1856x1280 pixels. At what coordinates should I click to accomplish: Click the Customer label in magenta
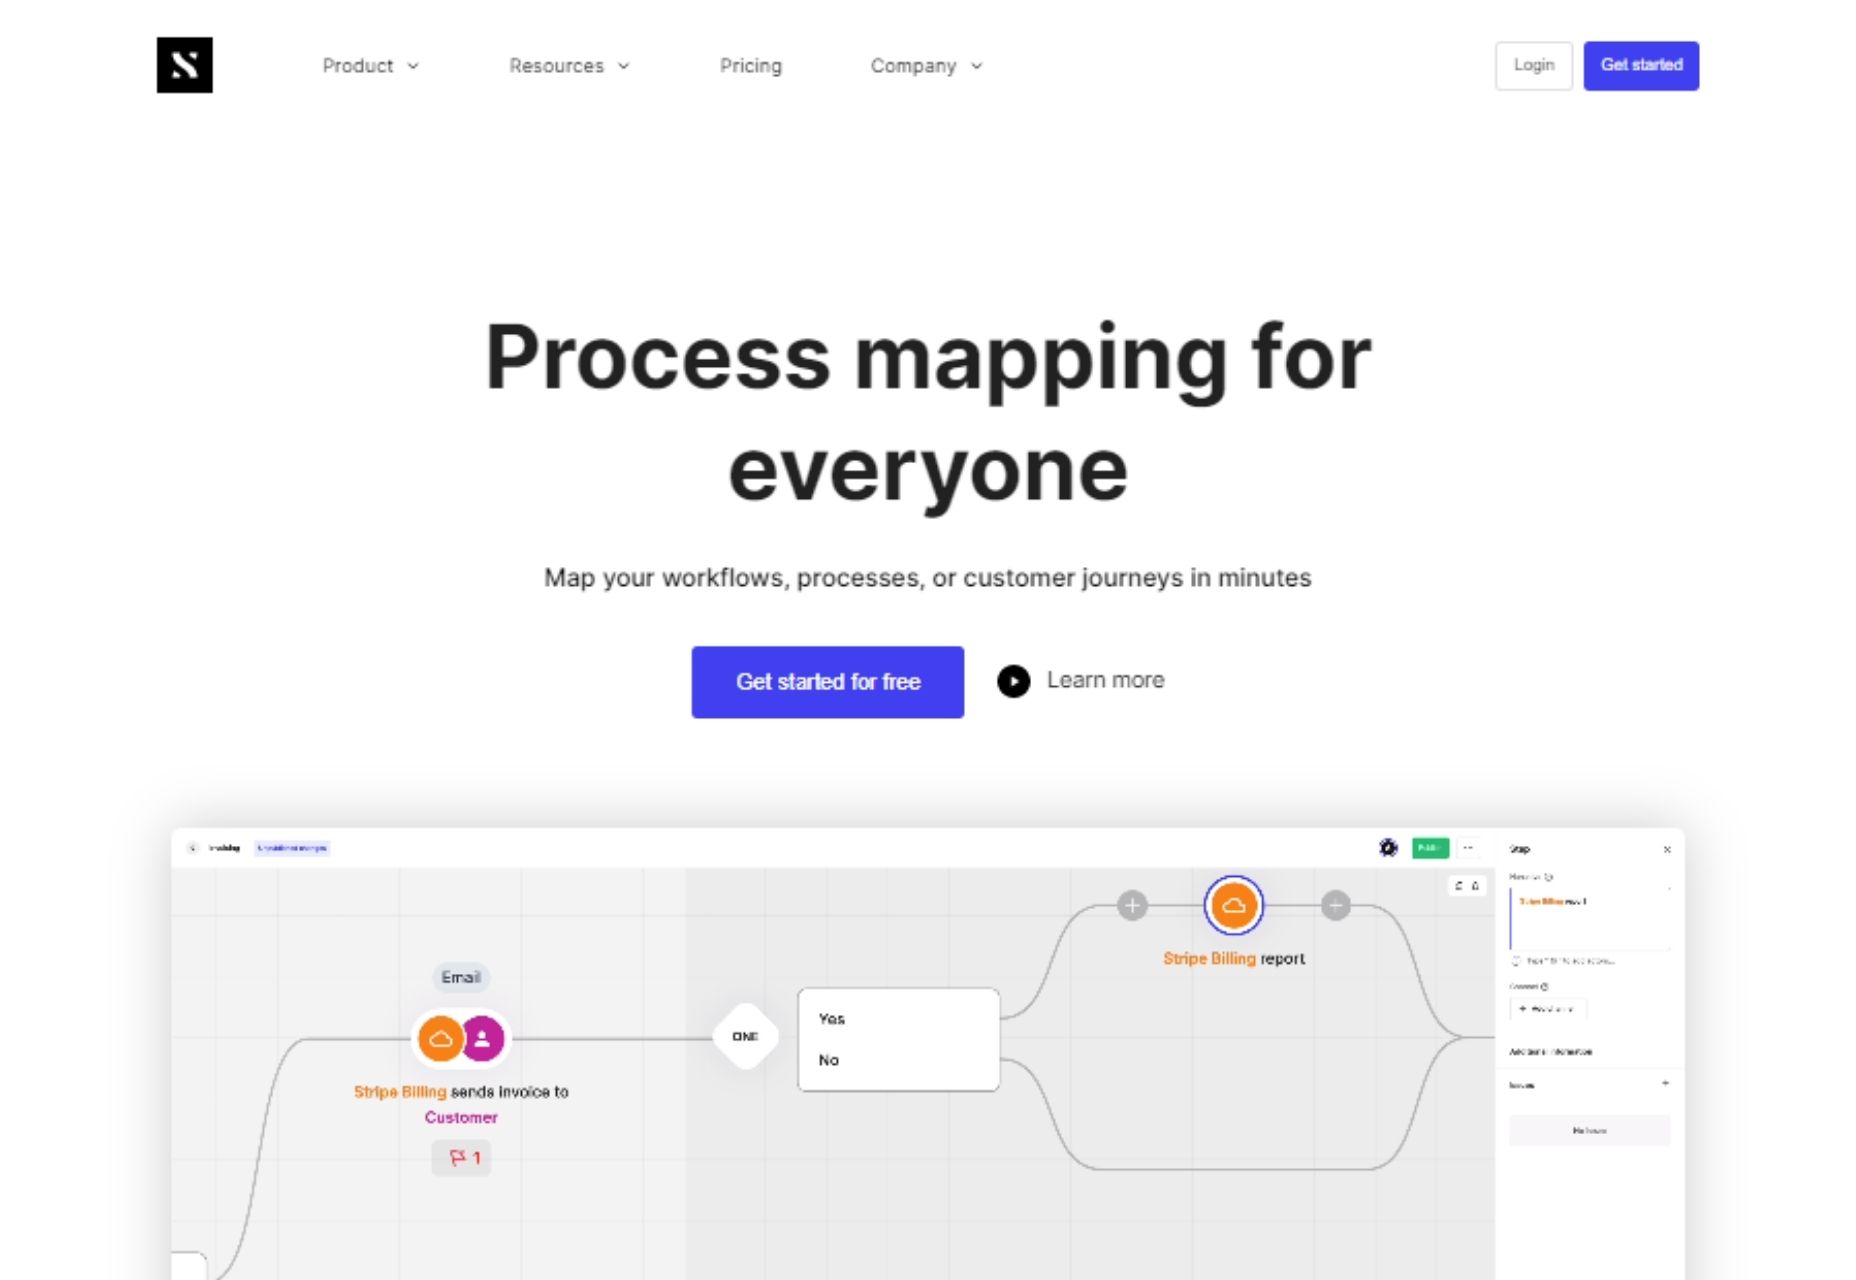(461, 1117)
